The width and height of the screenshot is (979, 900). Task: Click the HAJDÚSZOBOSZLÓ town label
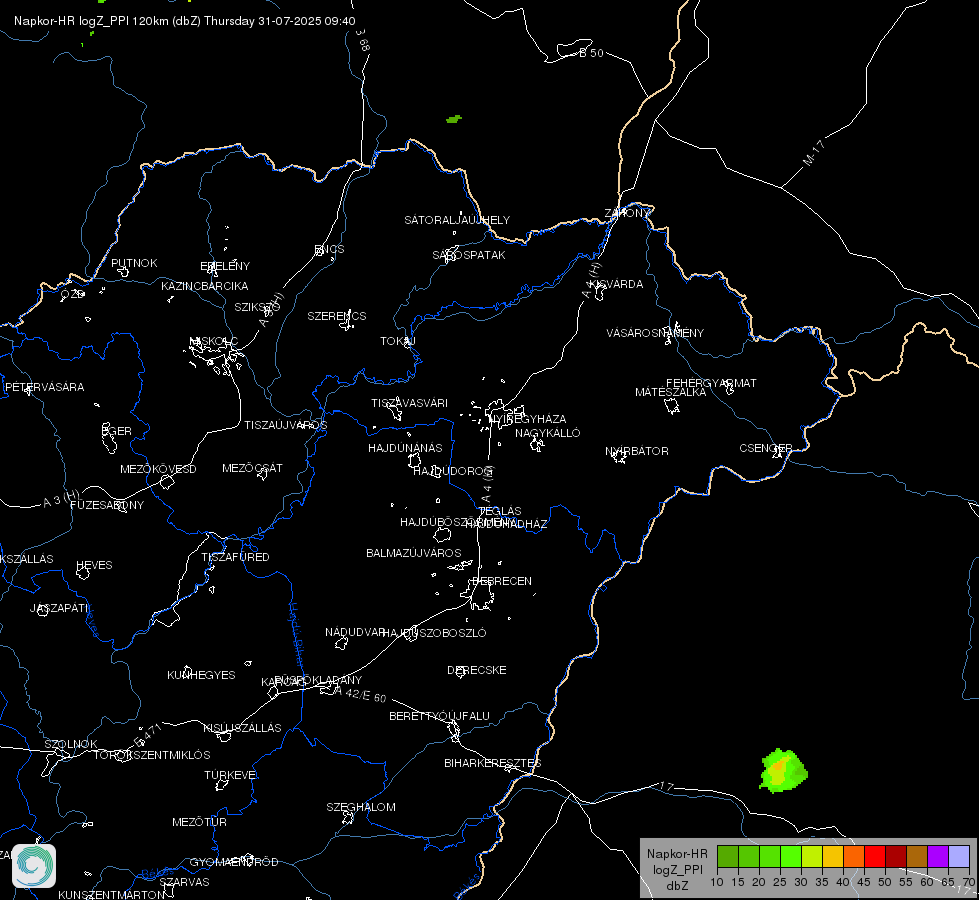pos(435,633)
